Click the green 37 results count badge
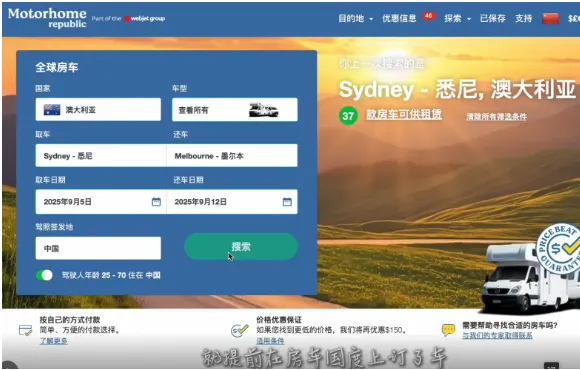Screen dimensions: 580x370 click(x=348, y=116)
